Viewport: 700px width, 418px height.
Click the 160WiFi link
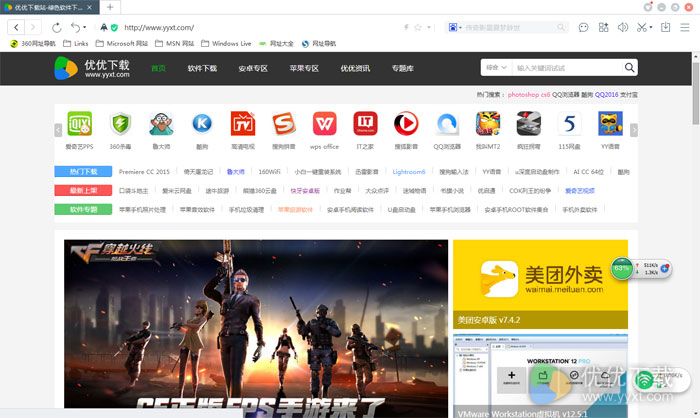pos(269,171)
